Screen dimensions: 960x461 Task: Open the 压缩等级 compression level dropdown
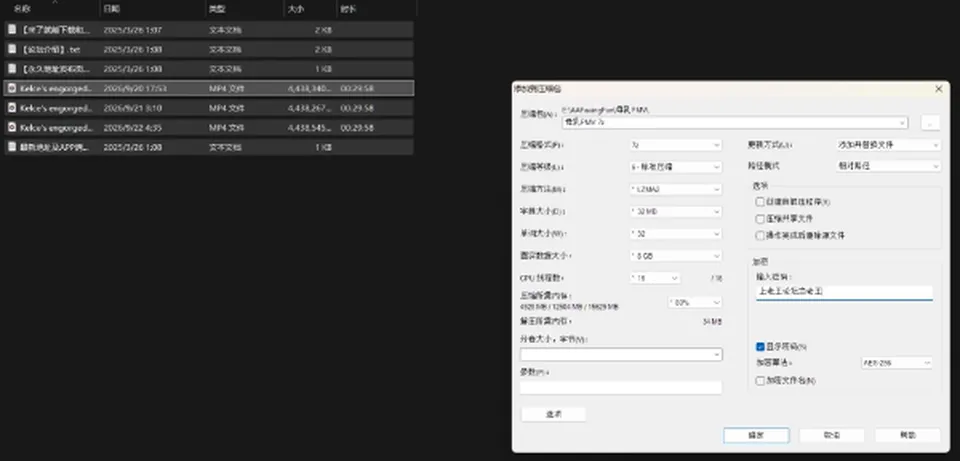tap(676, 167)
